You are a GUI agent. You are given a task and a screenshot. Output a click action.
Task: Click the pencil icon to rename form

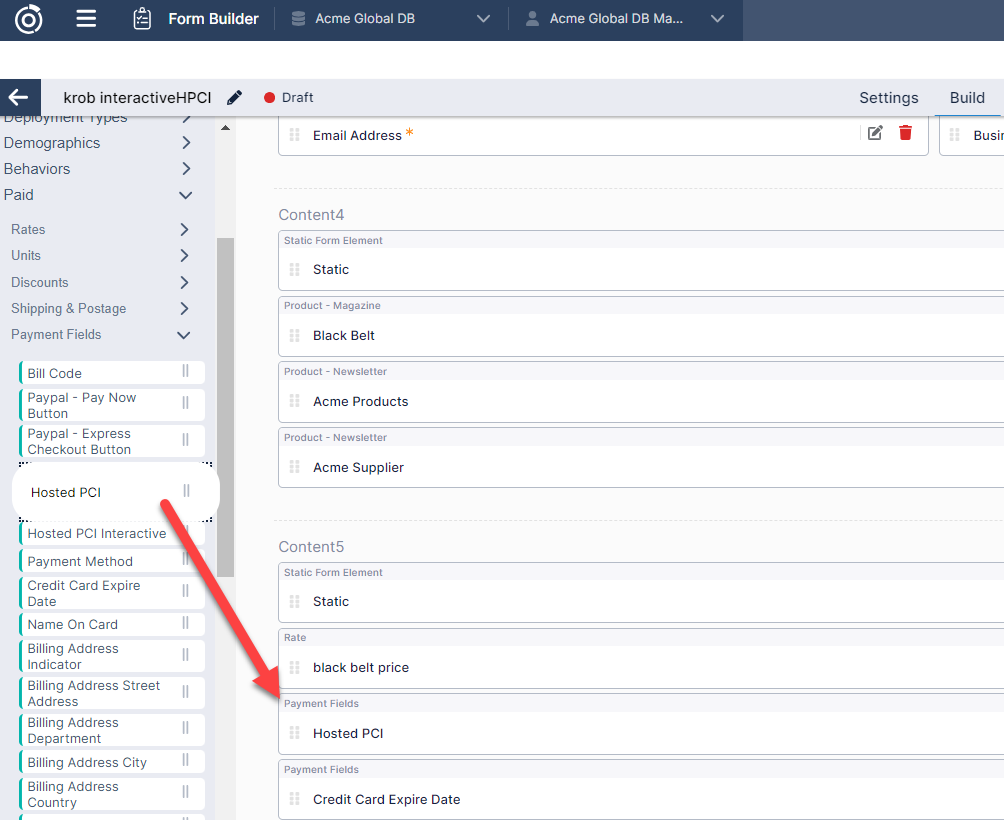coord(235,97)
